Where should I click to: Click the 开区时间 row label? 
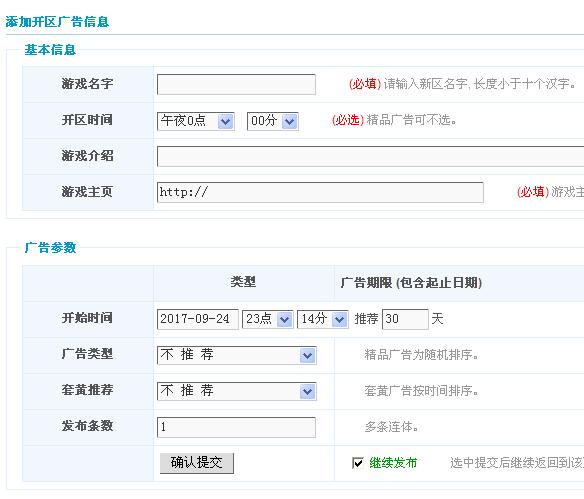[87, 120]
